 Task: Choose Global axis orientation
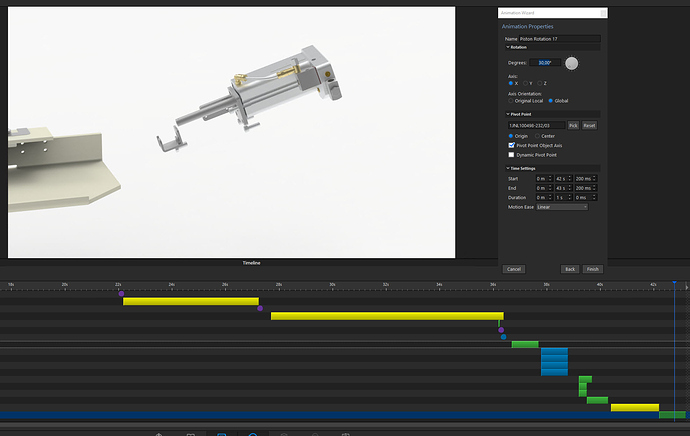tap(551, 101)
